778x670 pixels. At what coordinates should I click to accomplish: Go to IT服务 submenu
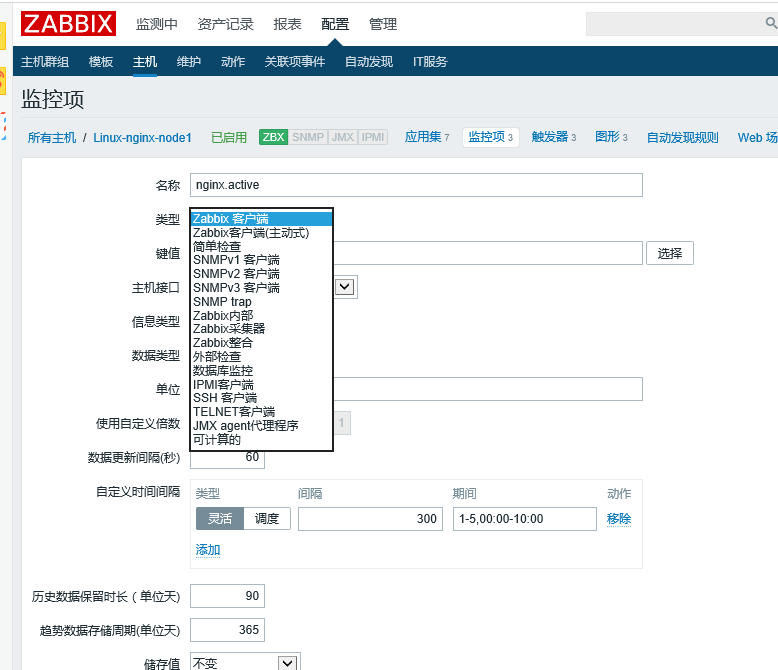point(430,62)
